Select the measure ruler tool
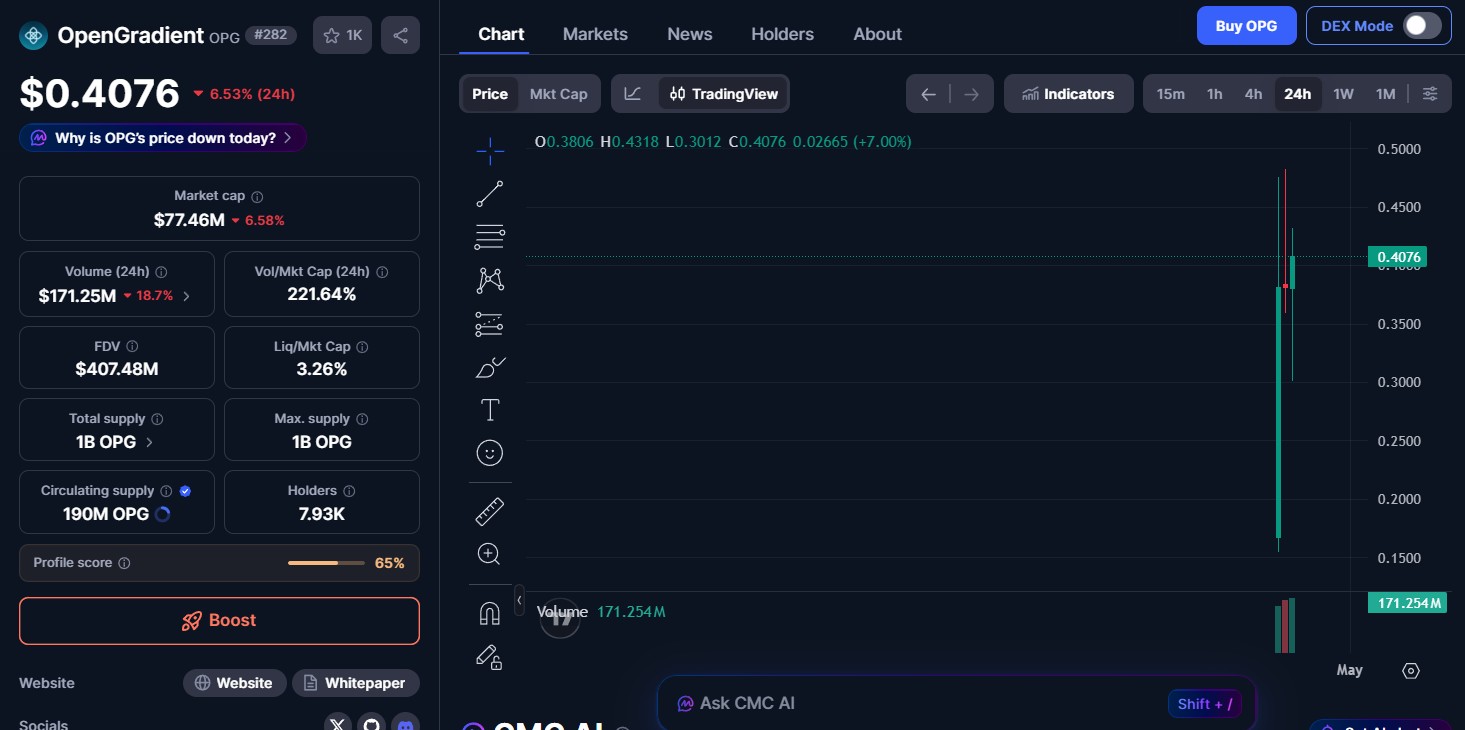The image size is (1465, 730). click(489, 511)
